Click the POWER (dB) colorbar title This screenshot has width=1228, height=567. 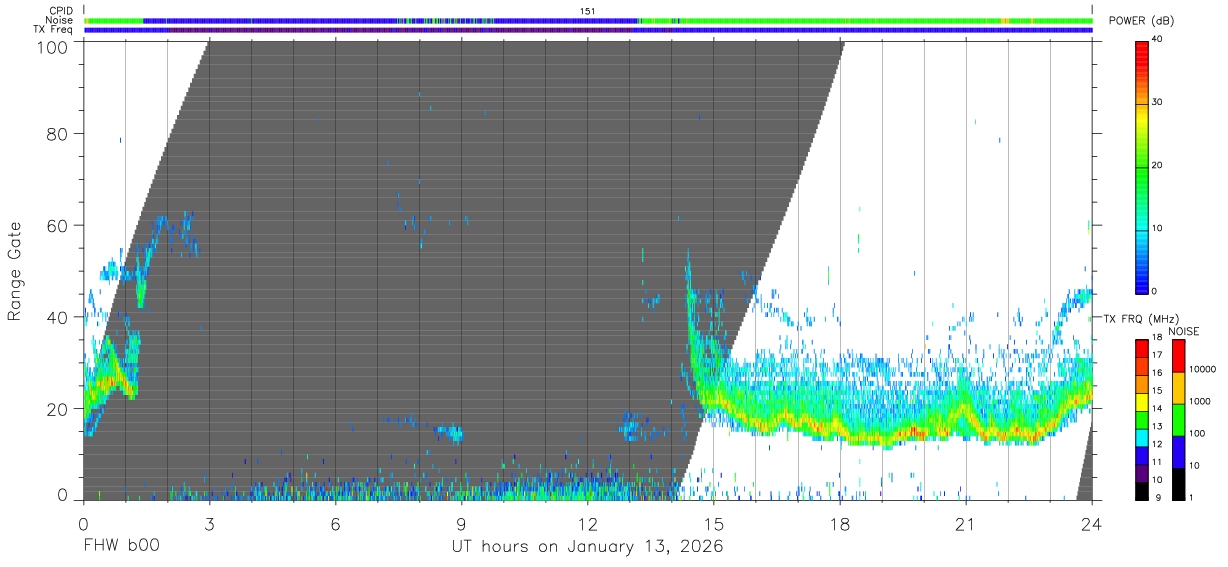pyautogui.click(x=1142, y=21)
